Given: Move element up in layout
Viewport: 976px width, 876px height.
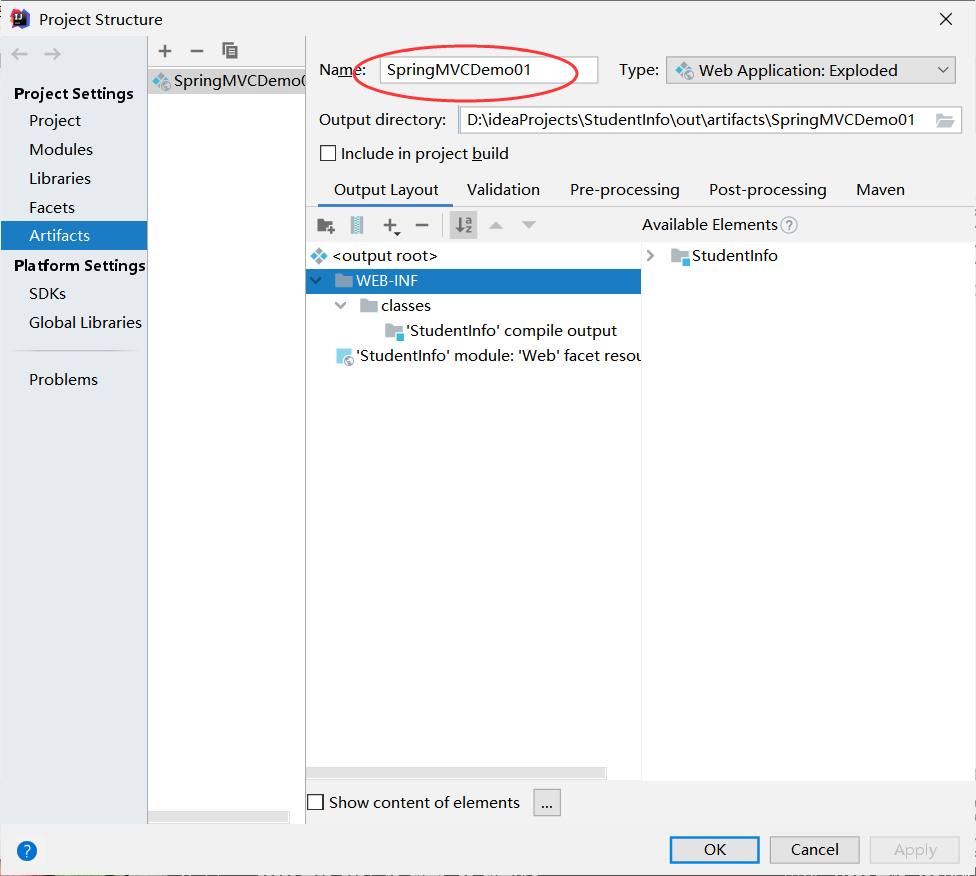Looking at the screenshot, I should coord(496,225).
